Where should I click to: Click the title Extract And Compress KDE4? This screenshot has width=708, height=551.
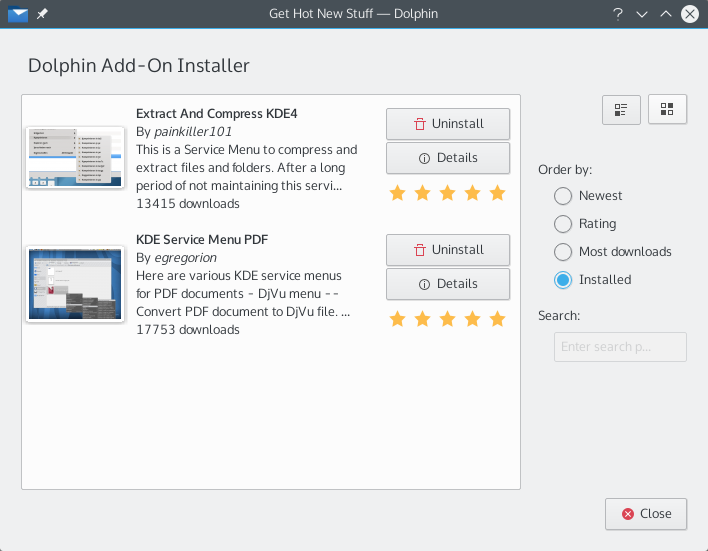coord(217,113)
